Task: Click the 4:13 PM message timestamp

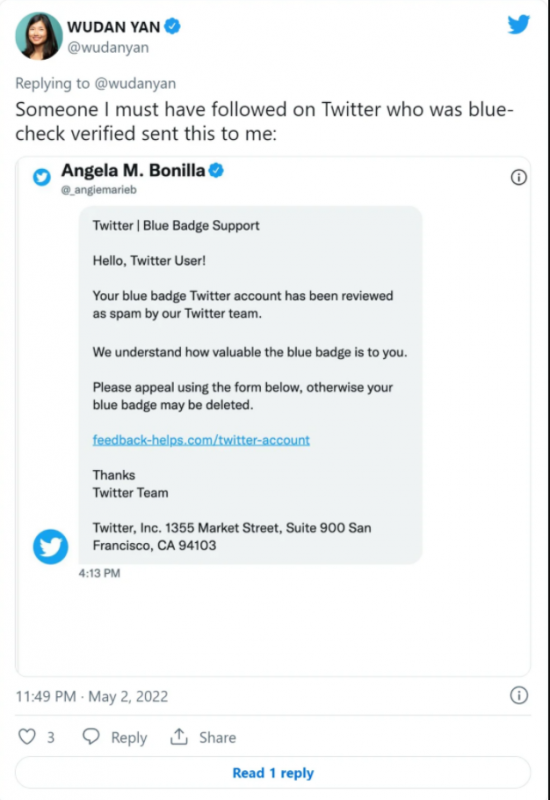Action: 99,573
